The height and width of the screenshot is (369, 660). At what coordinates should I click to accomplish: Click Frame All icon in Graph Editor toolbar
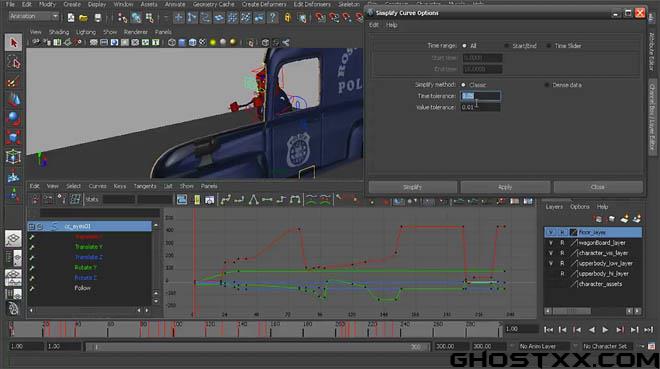tap(182, 199)
